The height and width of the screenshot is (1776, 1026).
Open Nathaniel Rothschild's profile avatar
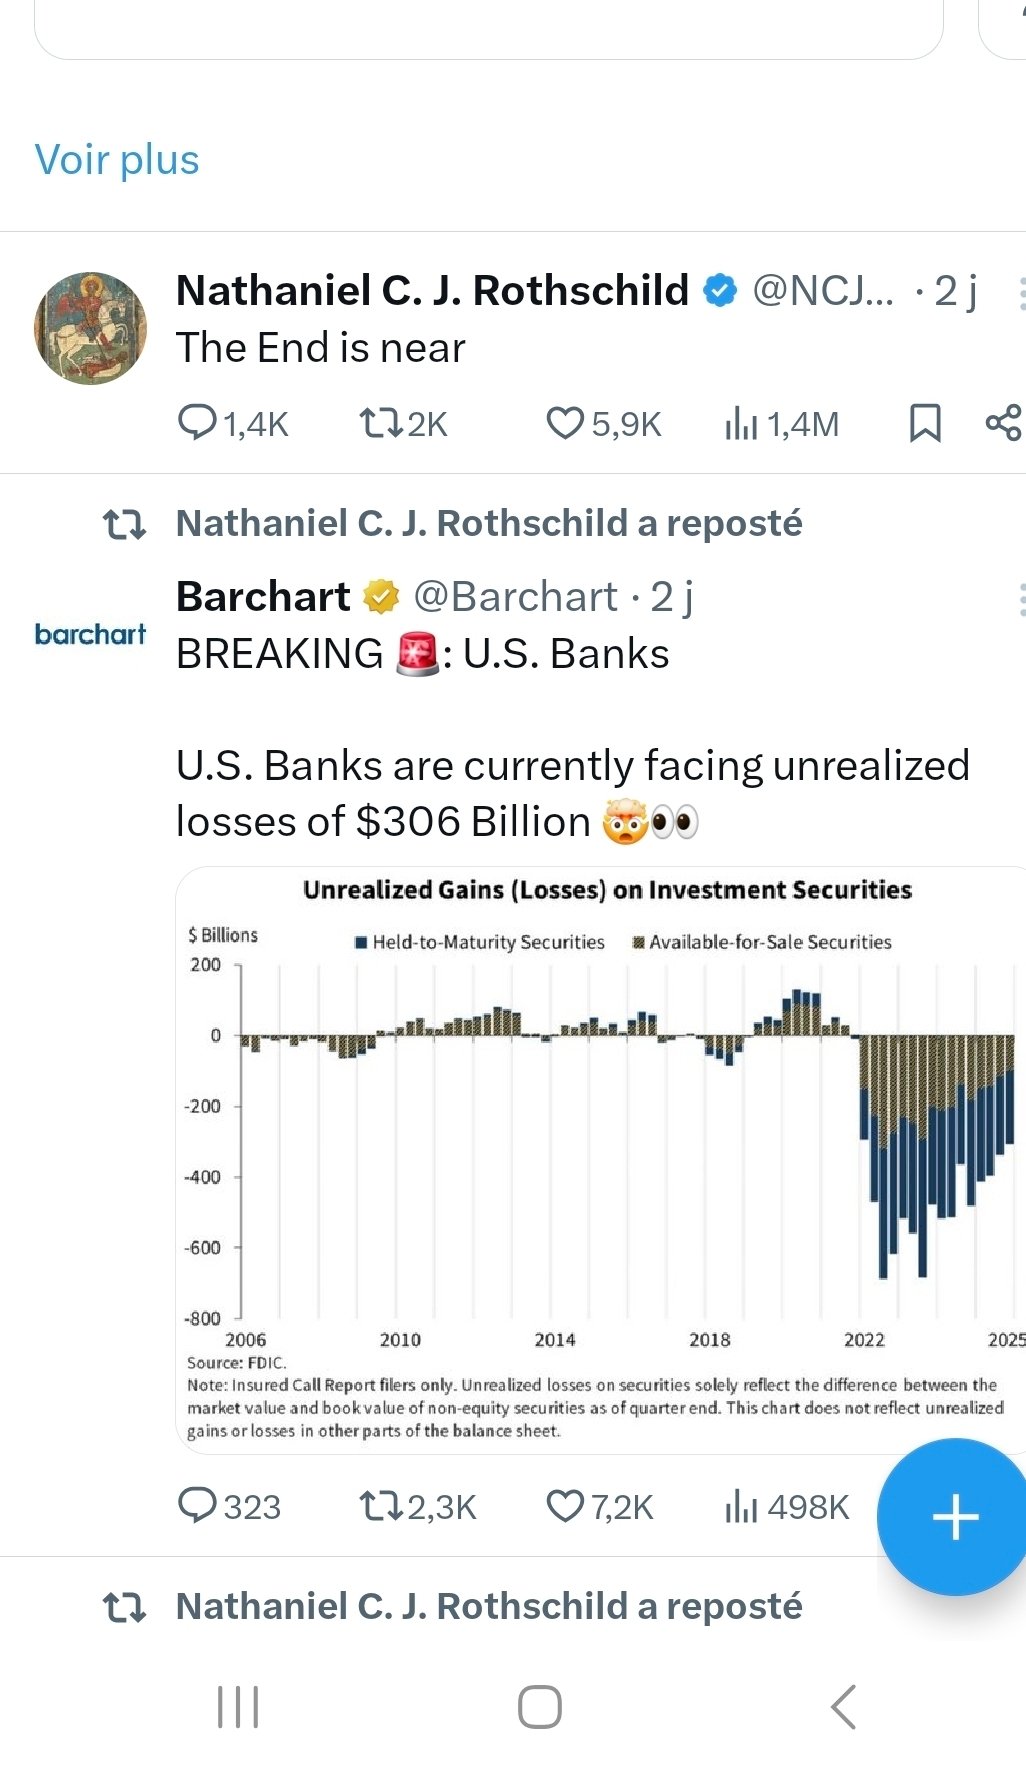pos(90,328)
